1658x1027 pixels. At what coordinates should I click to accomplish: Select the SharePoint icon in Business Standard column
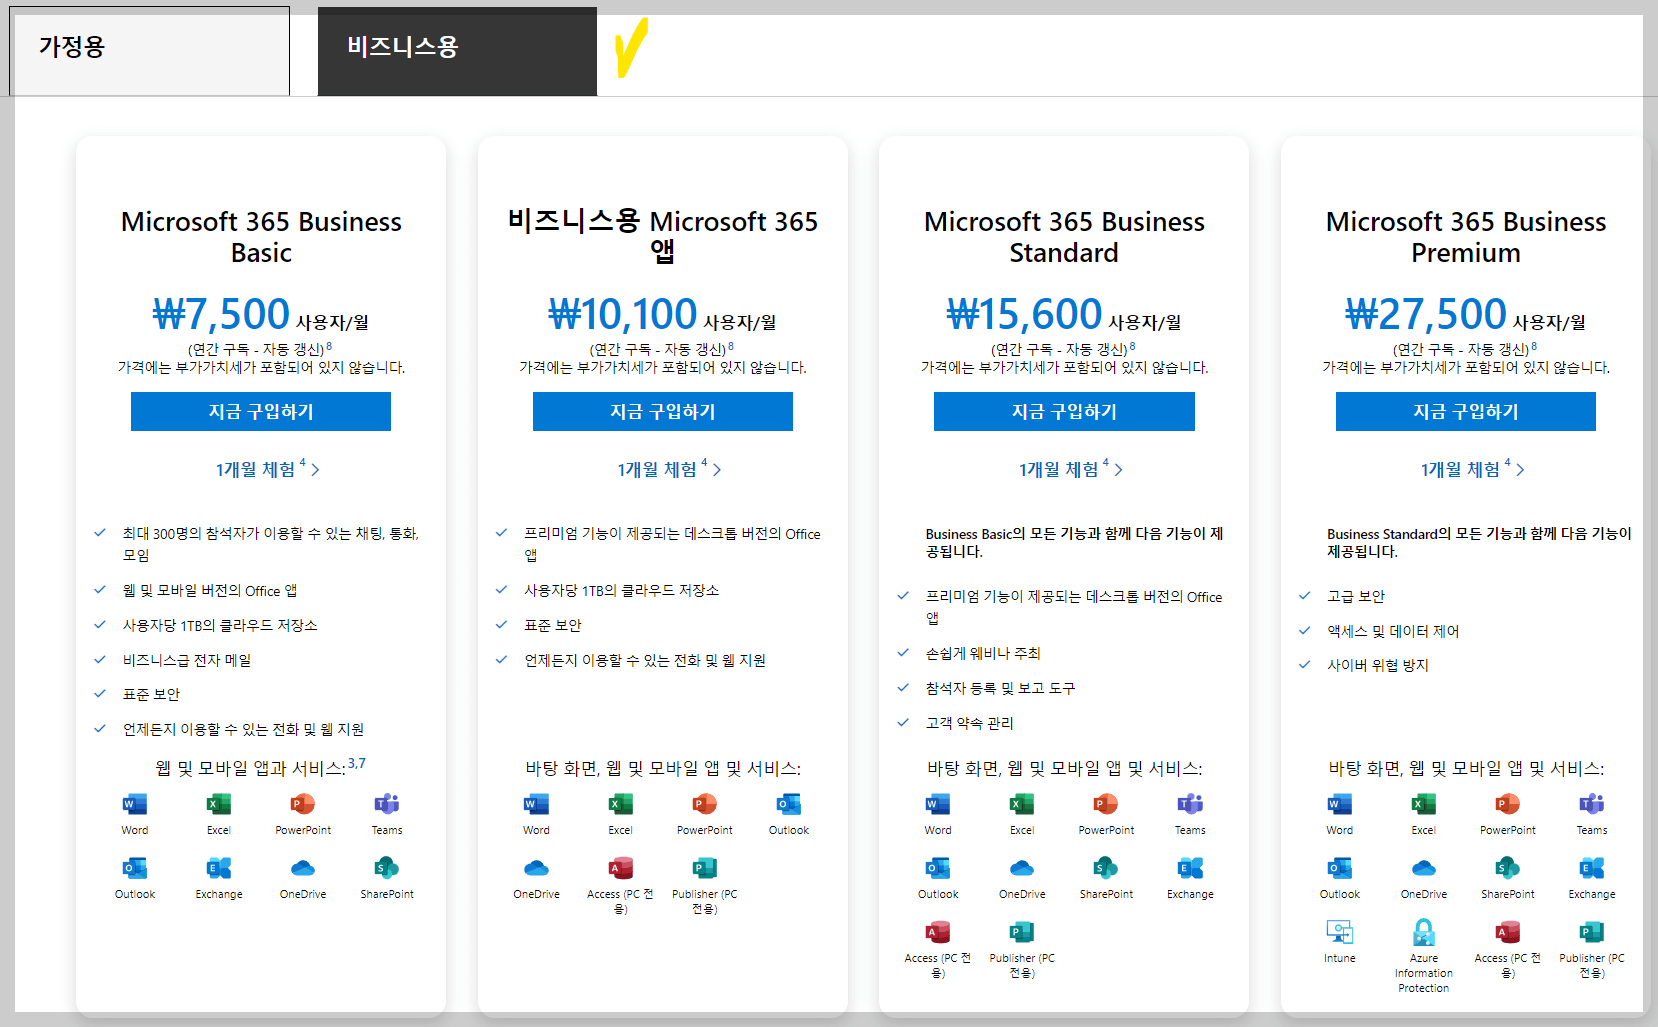pos(1106,870)
